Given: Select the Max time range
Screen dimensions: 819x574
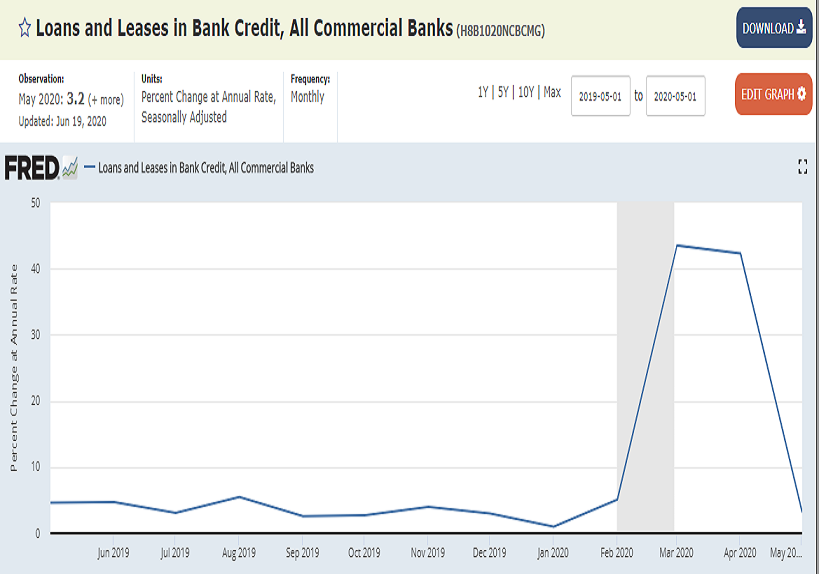Looking at the screenshot, I should [552, 92].
